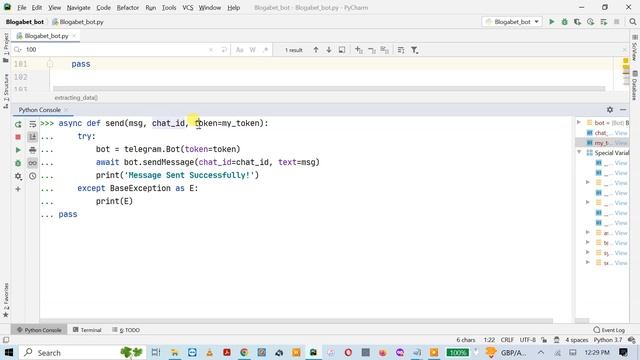Viewport: 640px width, 360px height.
Task: Open Windows Start menu
Action: (x=9, y=352)
